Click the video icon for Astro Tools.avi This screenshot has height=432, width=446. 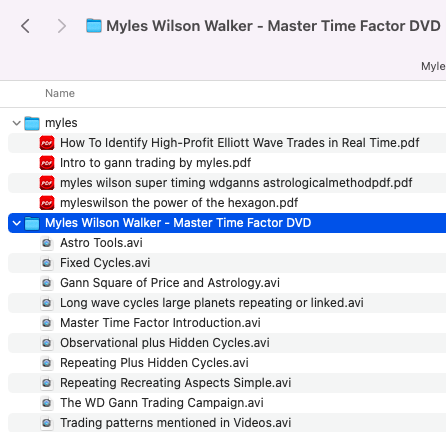point(47,243)
